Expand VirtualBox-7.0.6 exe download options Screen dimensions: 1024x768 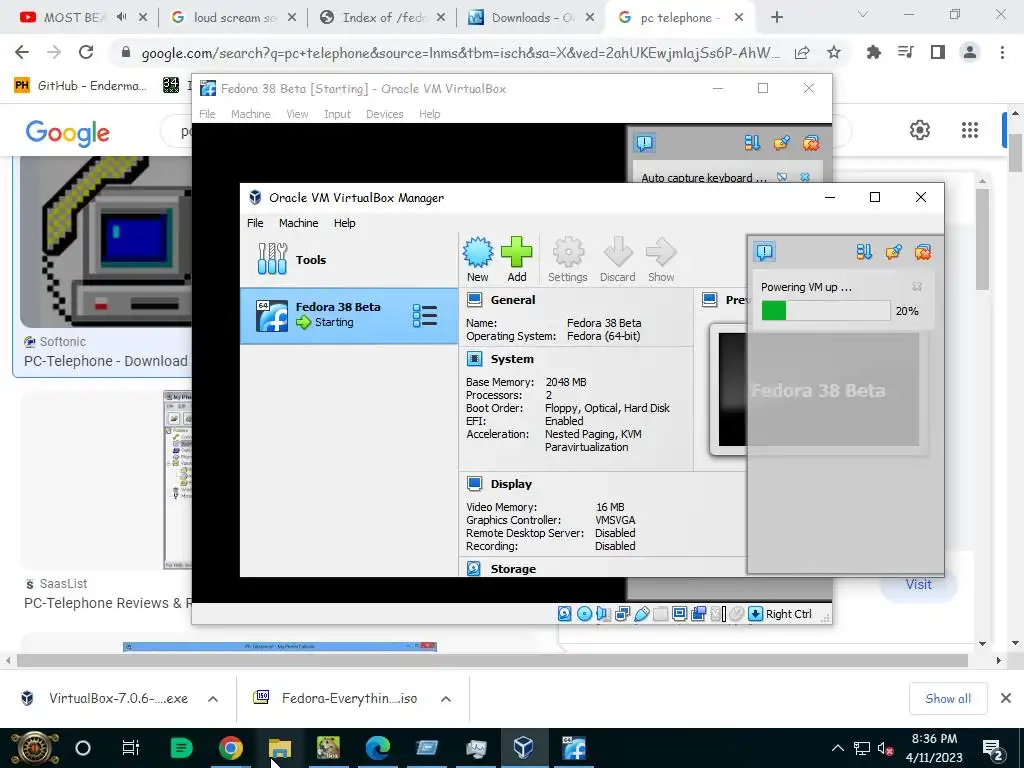[x=213, y=699]
